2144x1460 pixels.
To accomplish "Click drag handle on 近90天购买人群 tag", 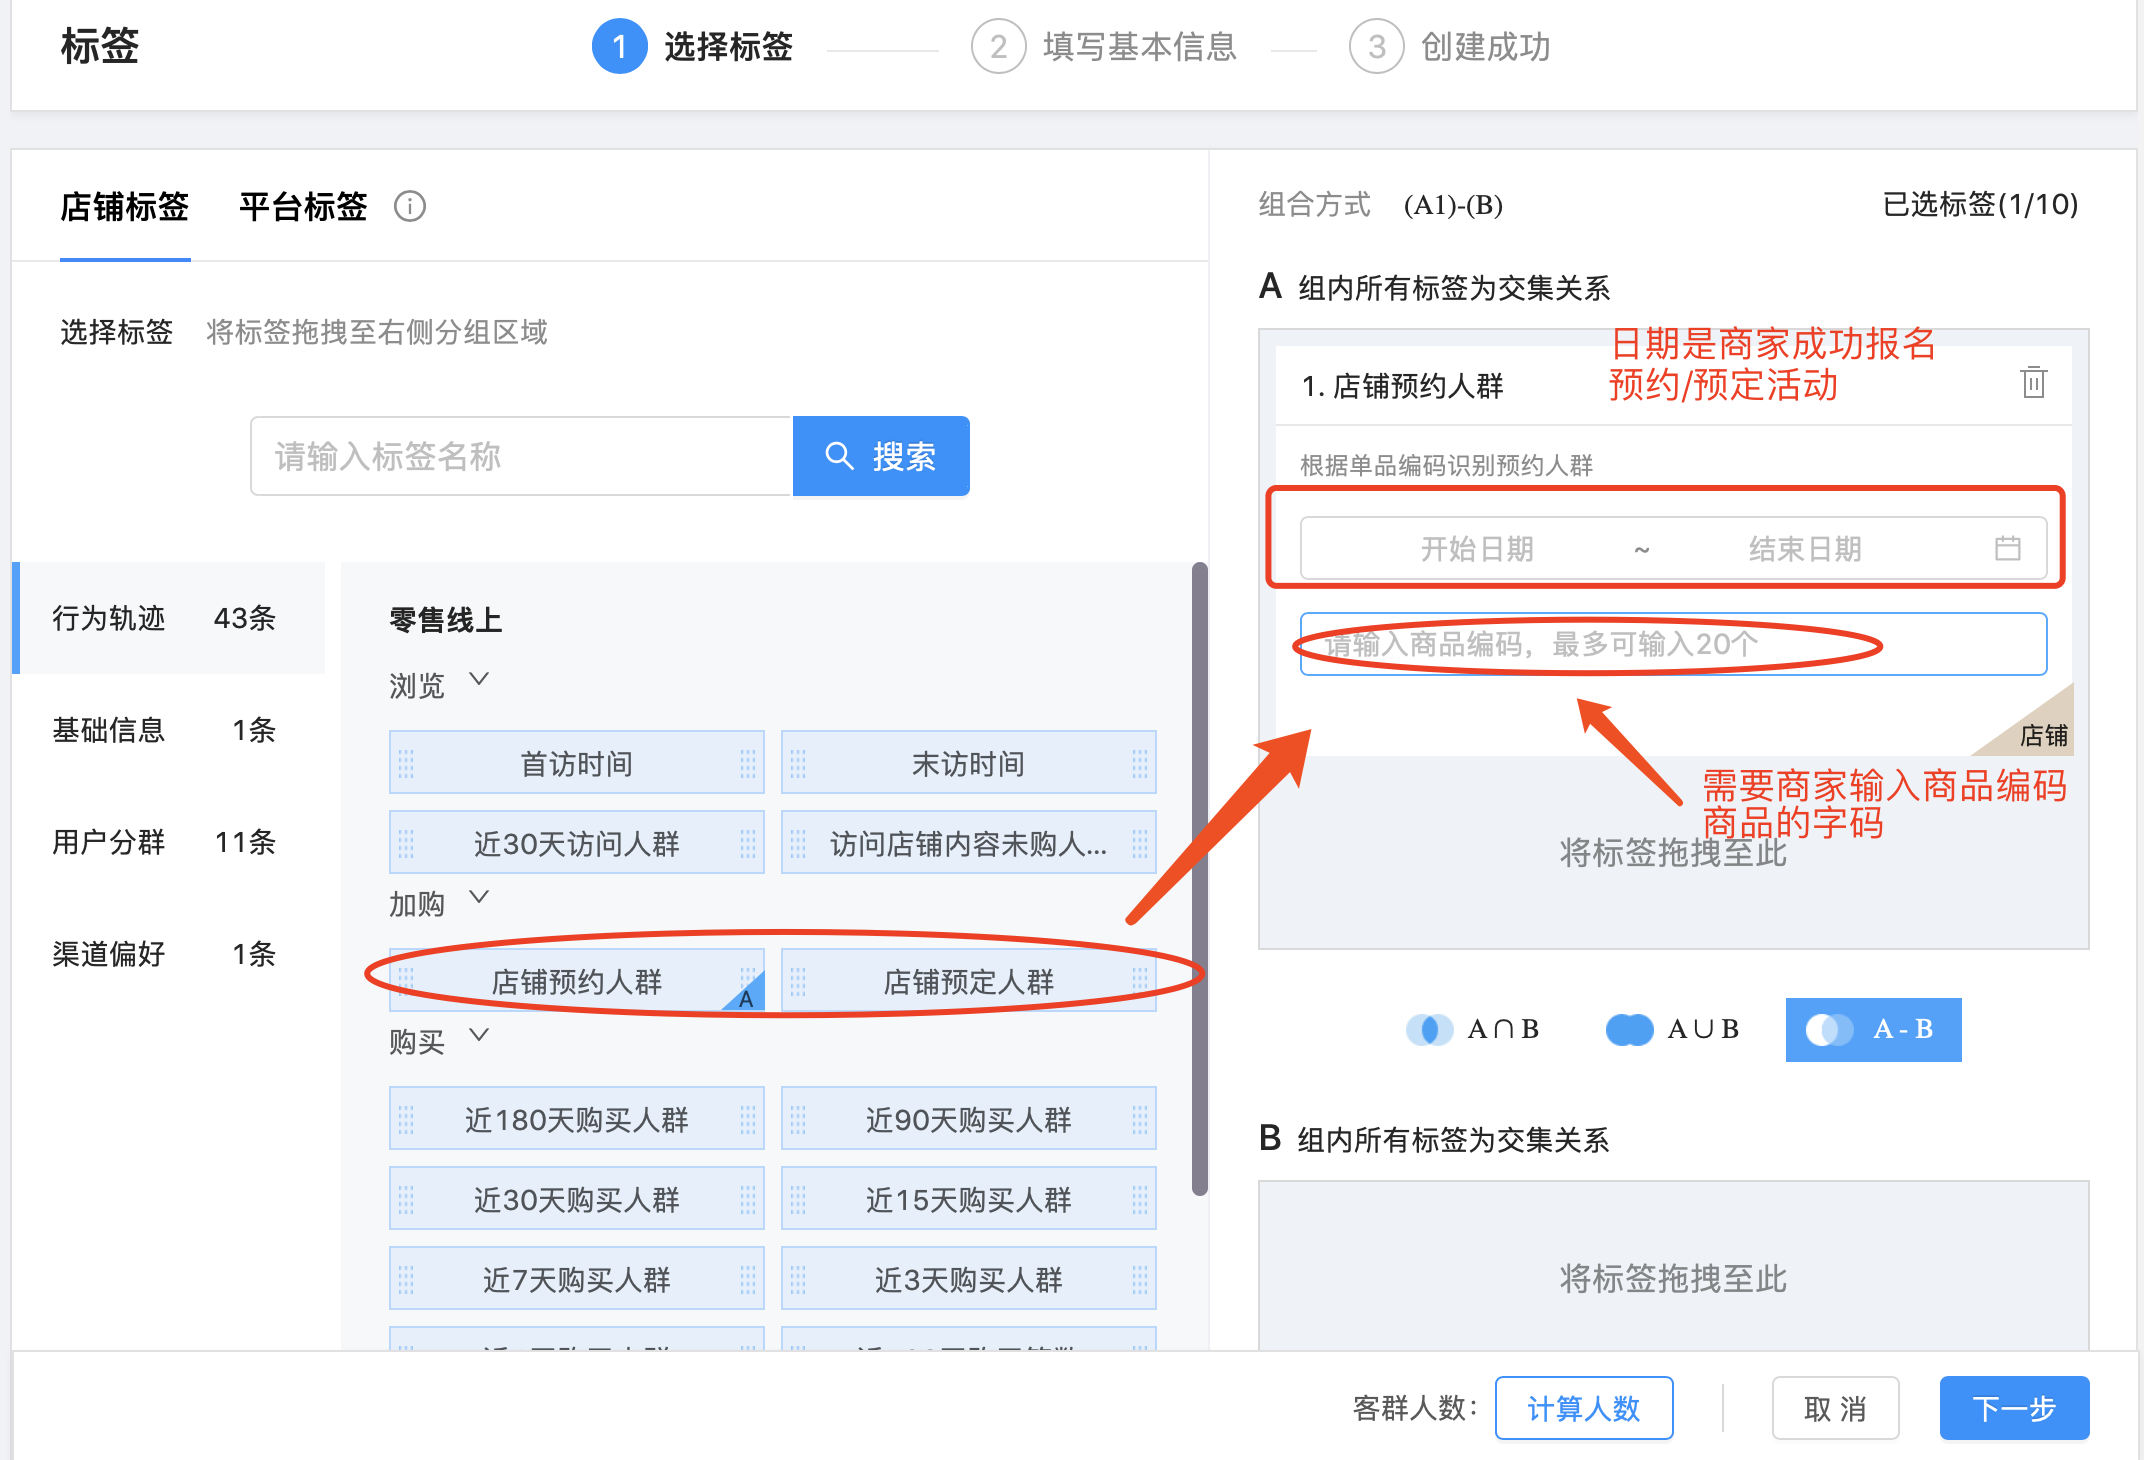I will [x=798, y=1119].
